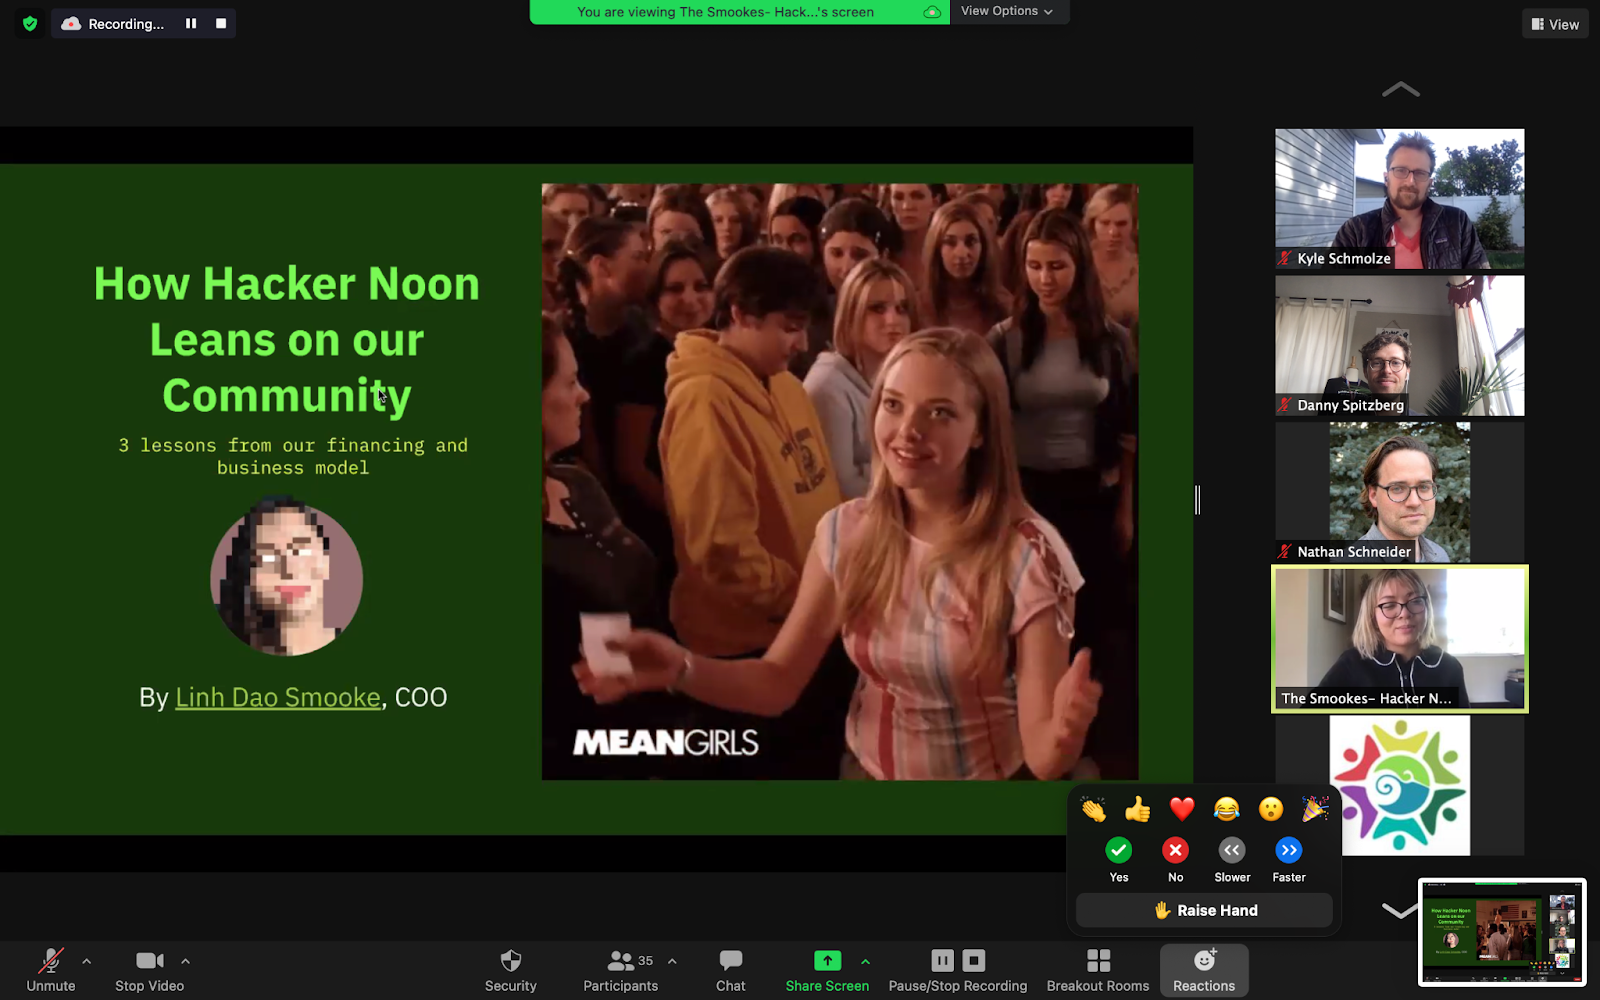Click the slide title 'How Hacker Noon'
Image resolution: width=1600 pixels, height=1000 pixels.
287,284
